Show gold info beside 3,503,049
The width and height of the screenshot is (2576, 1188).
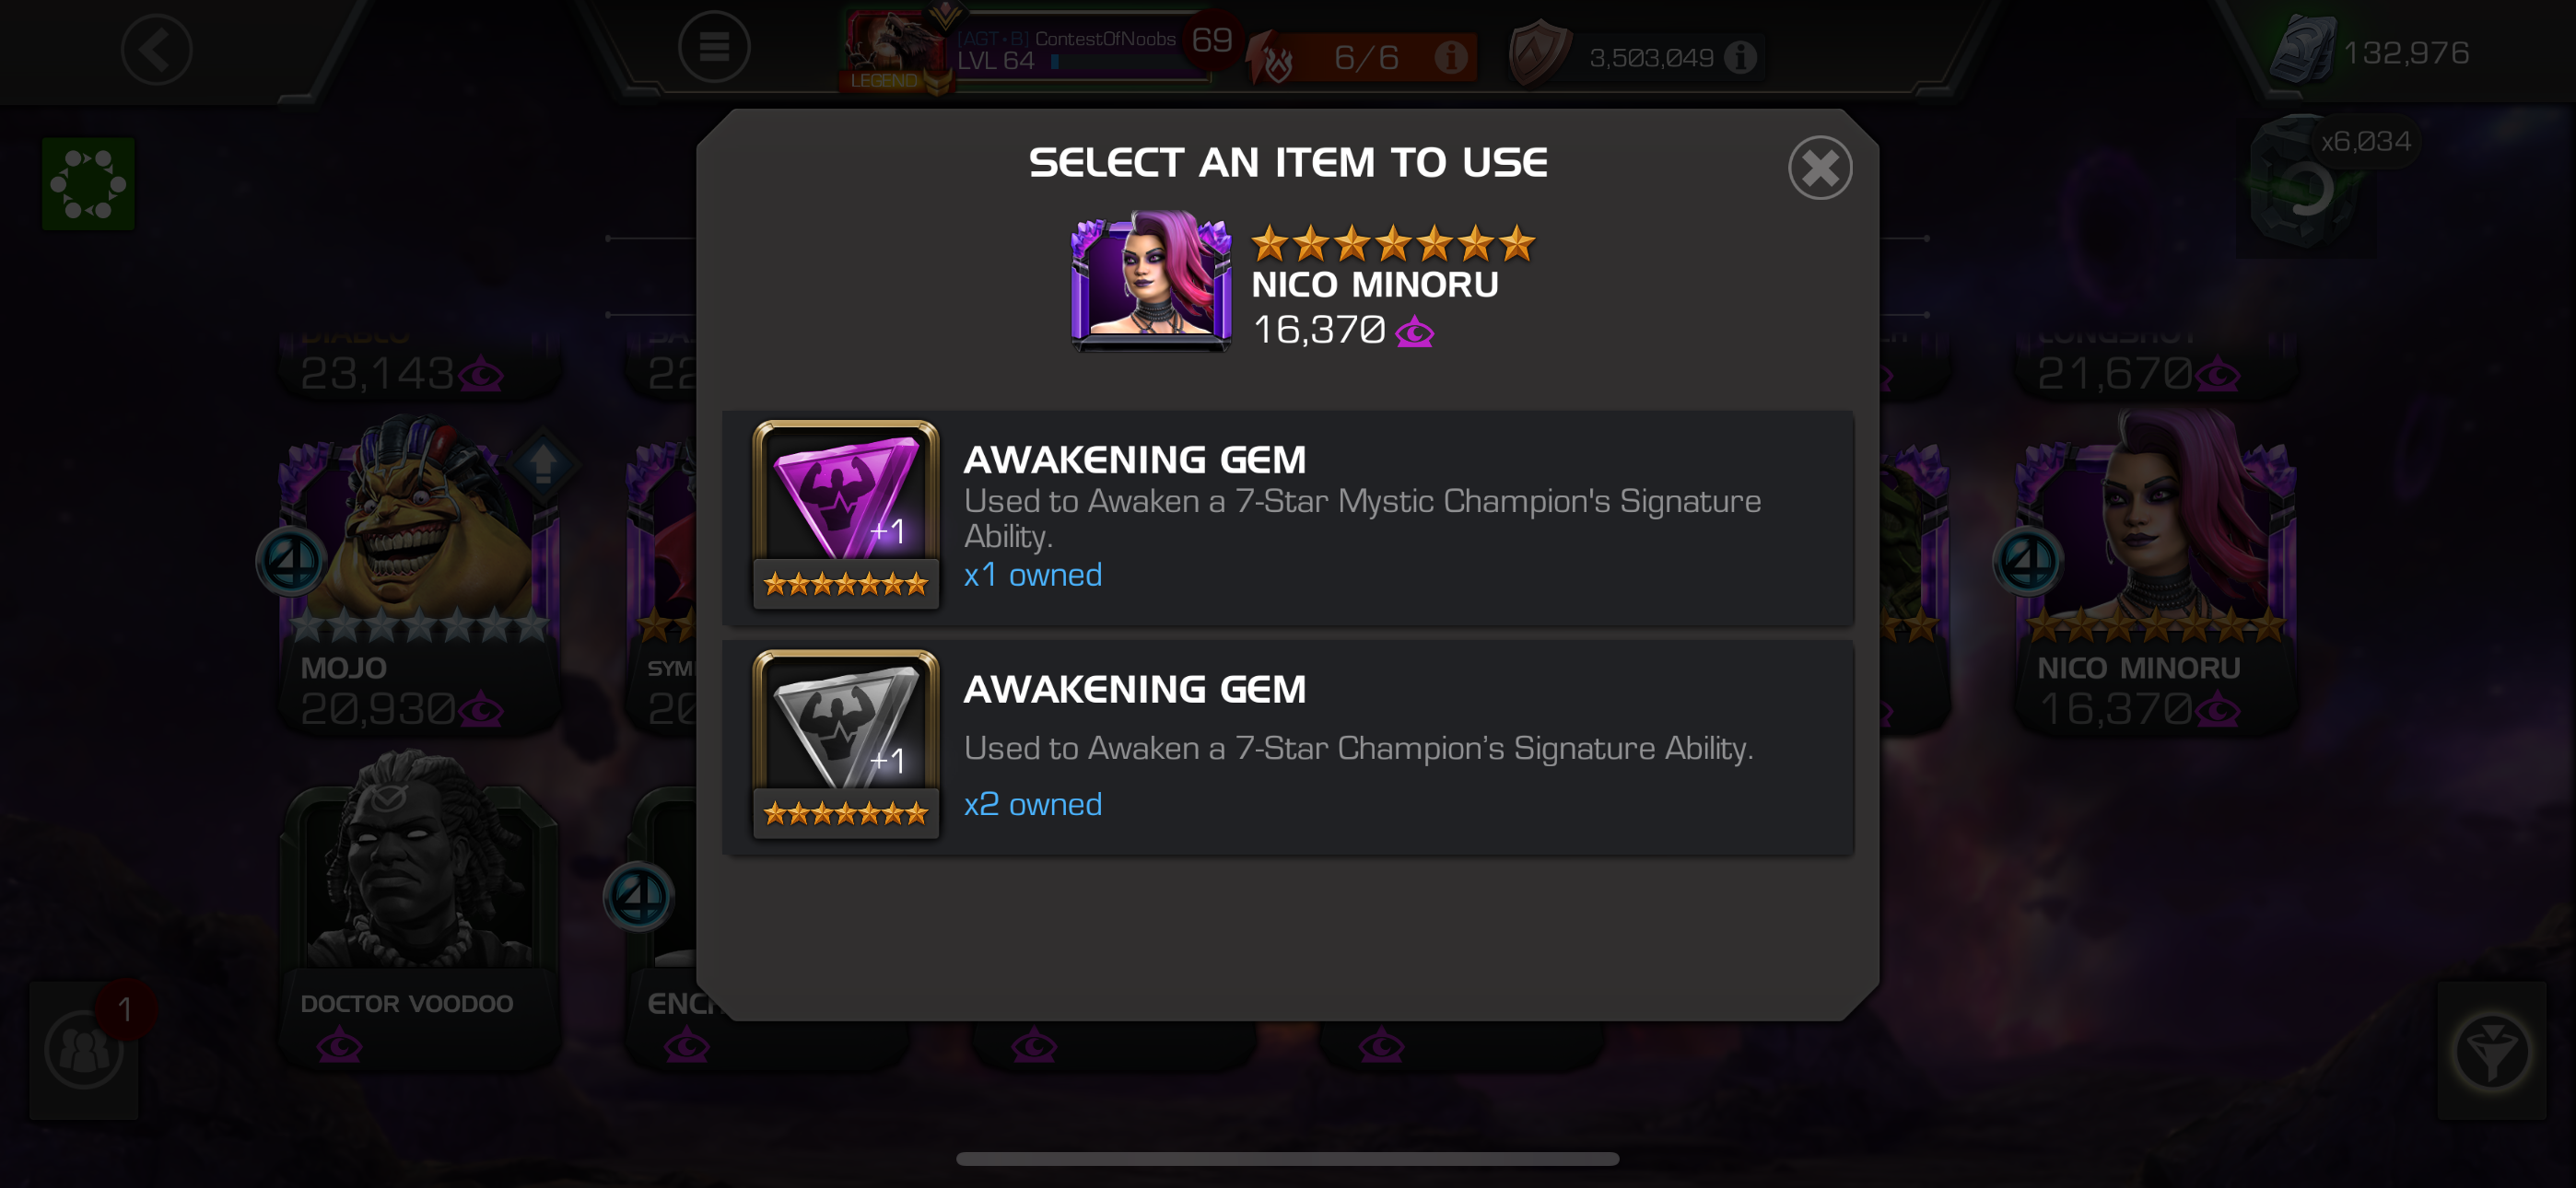(x=1740, y=58)
